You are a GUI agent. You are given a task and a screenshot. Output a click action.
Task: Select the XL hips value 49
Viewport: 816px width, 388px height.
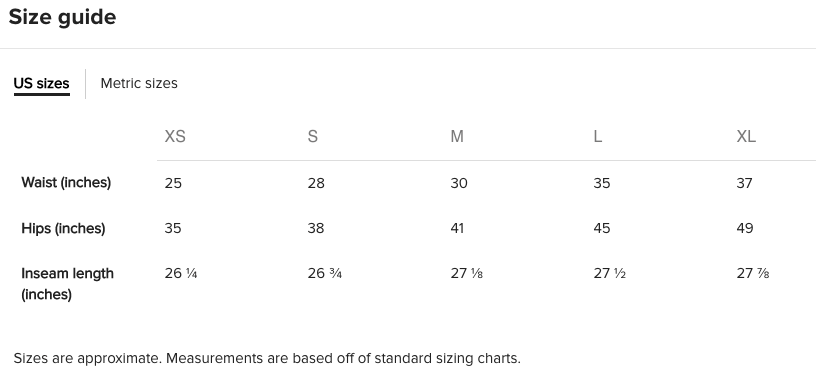tap(745, 228)
